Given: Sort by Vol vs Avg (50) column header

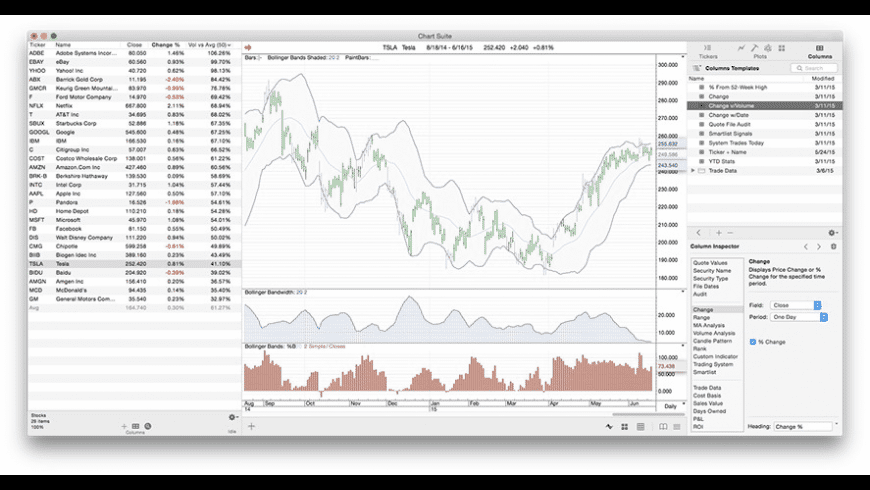Looking at the screenshot, I should coord(210,45).
